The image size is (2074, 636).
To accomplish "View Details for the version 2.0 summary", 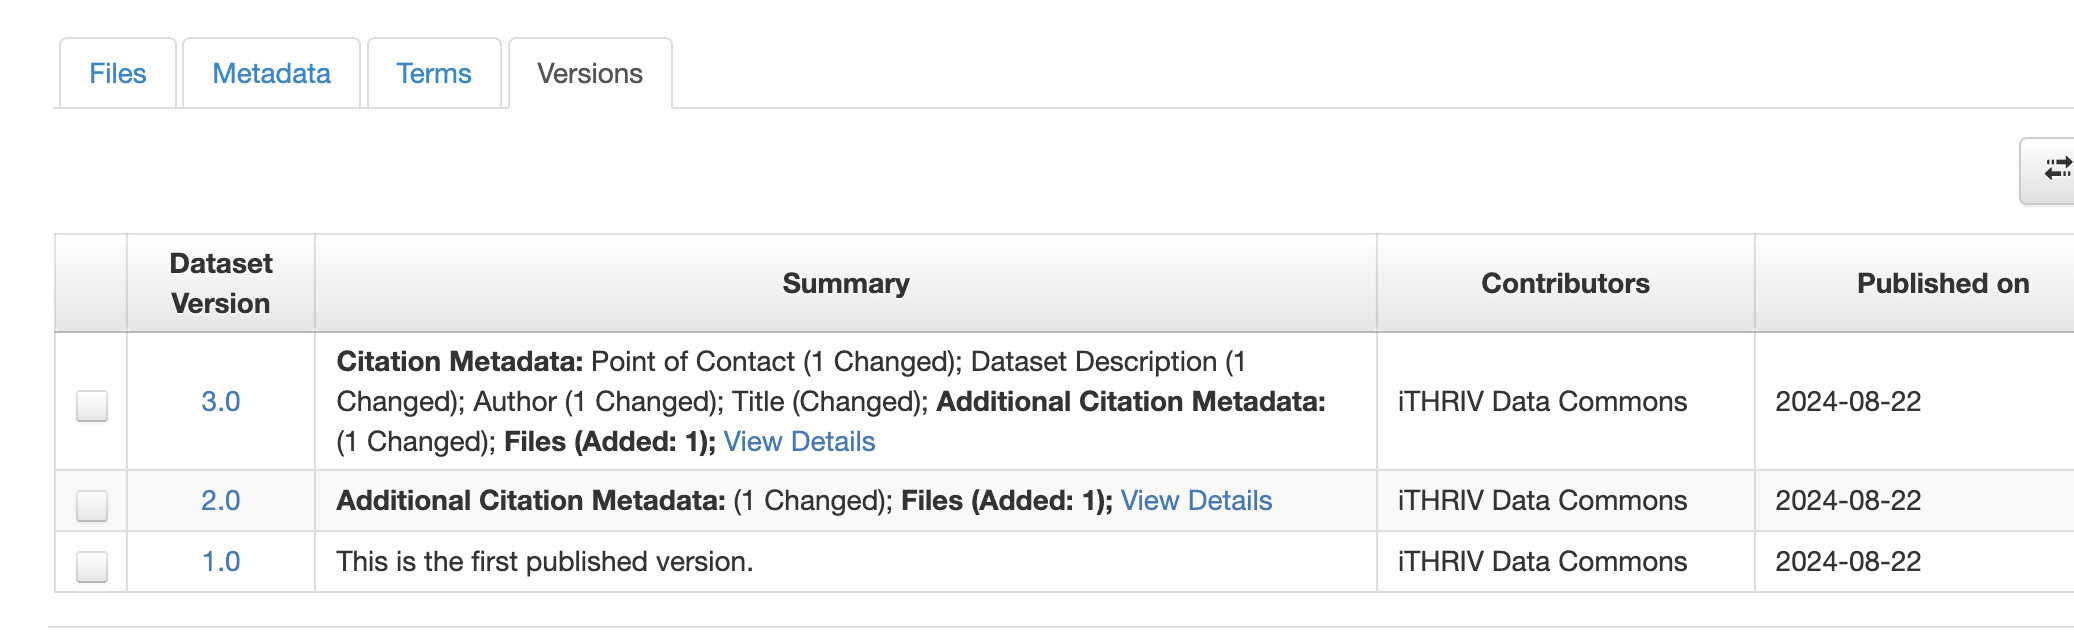I will pos(1196,501).
